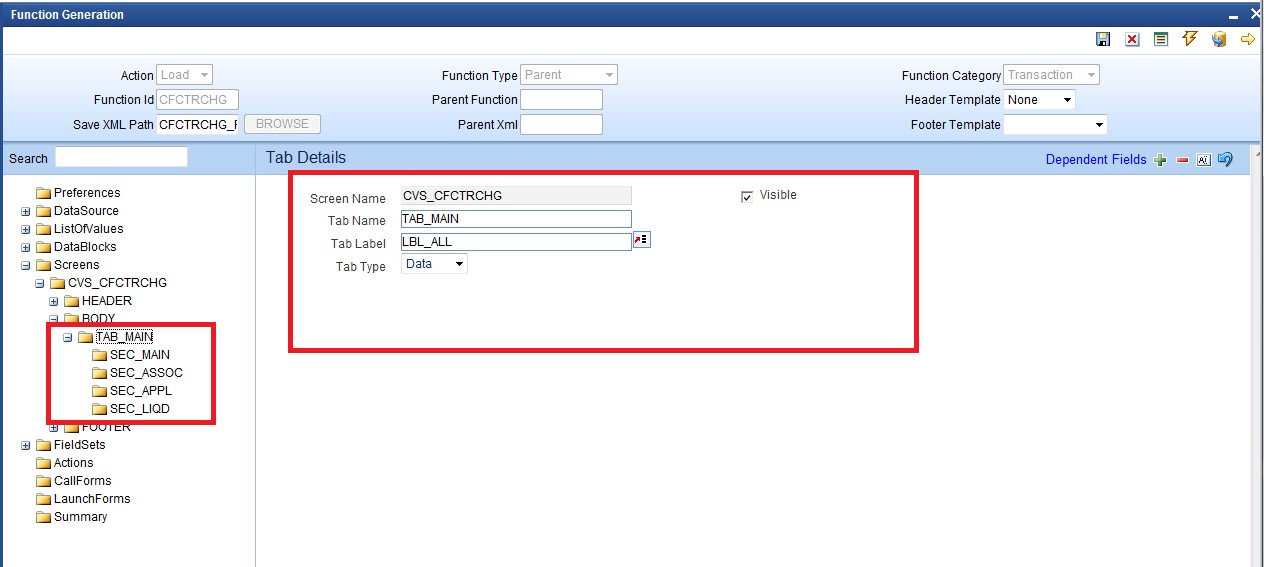This screenshot has height=567, width=1264.
Task: Click the rename AI text icon
Action: pos(1204,160)
